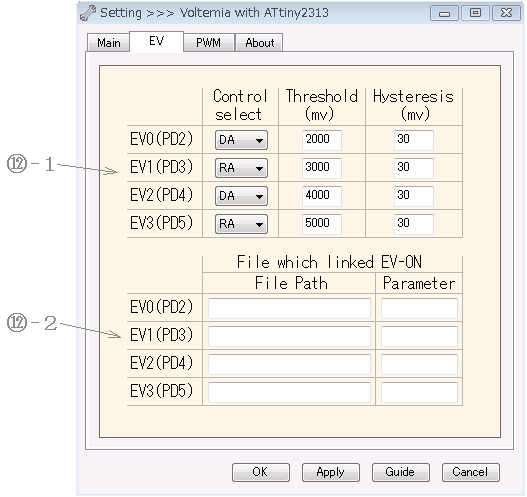This screenshot has width=527, height=497.
Task: Click the EV0 threshold field showing 2000
Action: coord(322,140)
